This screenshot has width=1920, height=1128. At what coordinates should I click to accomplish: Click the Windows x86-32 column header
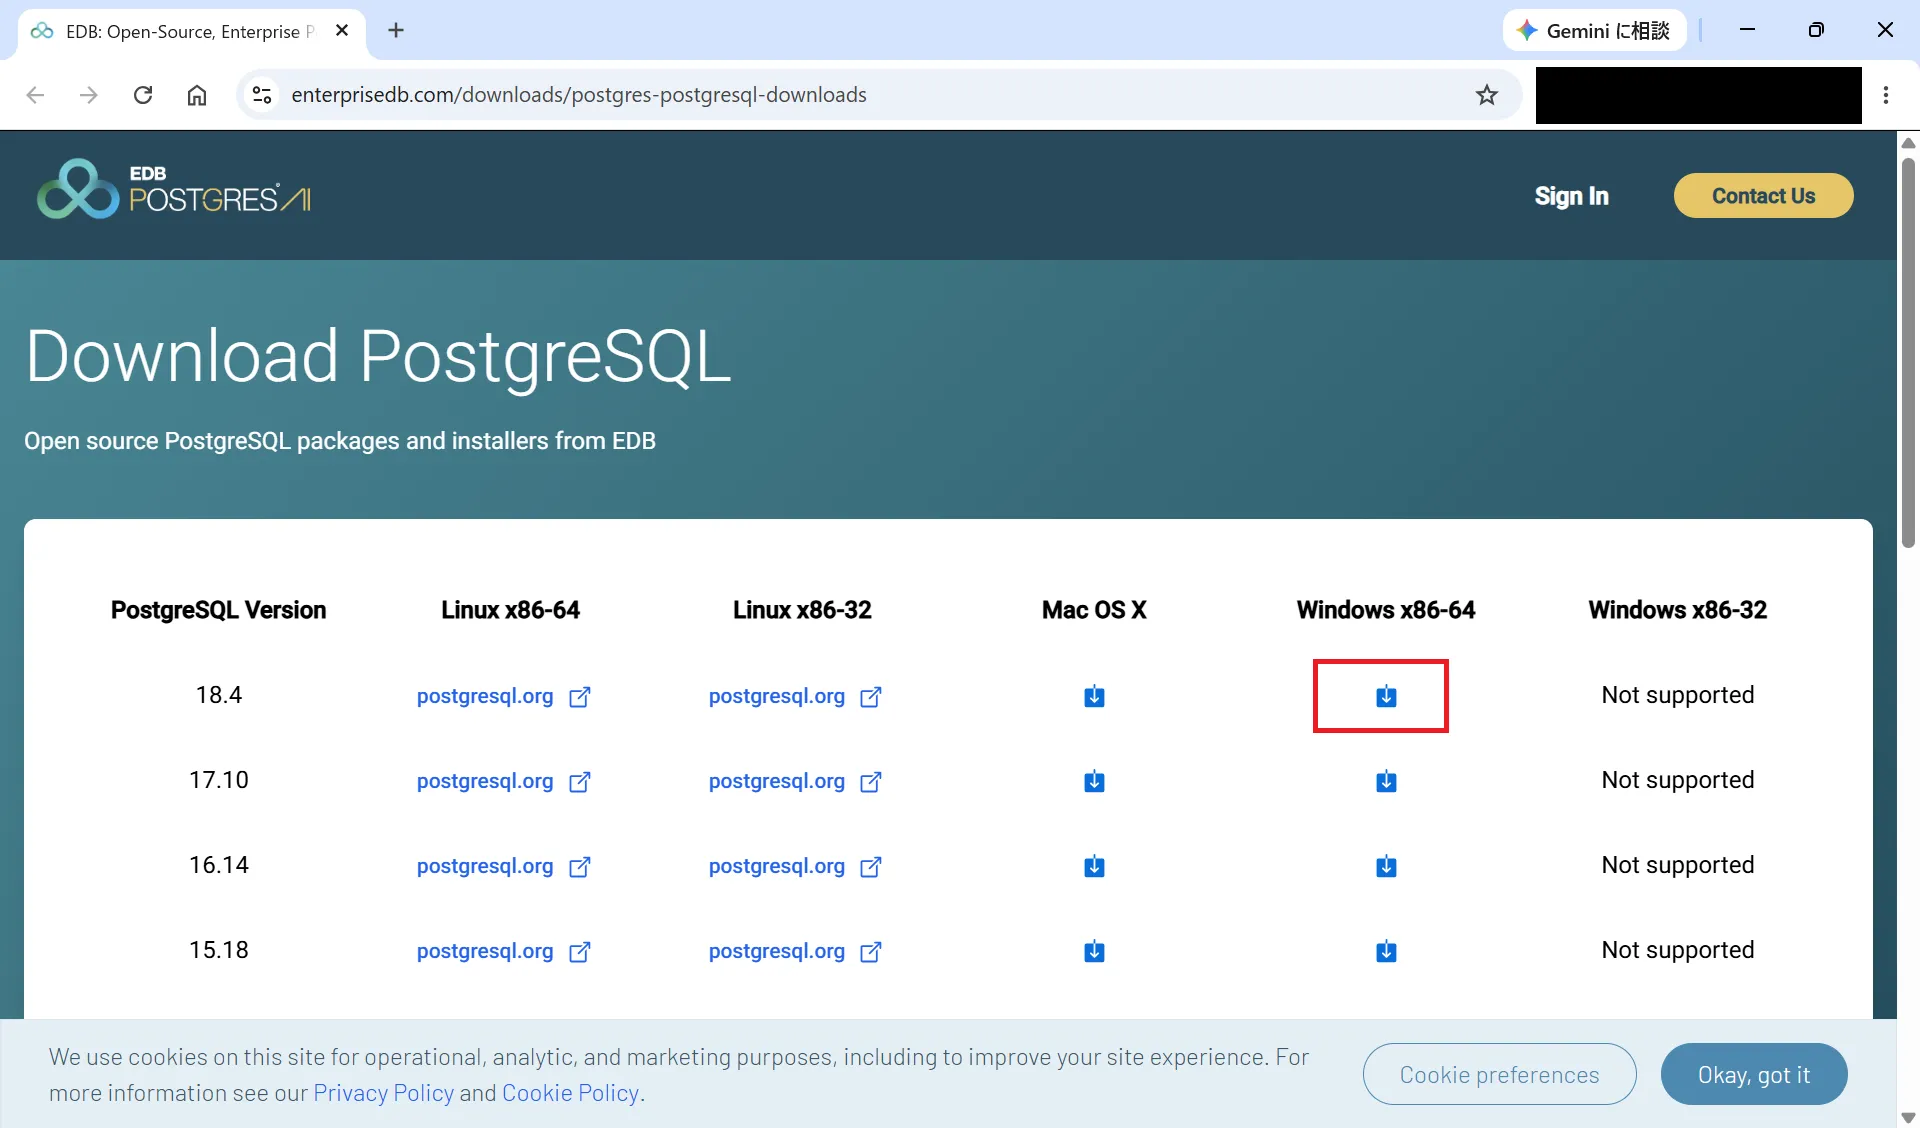click(1678, 610)
